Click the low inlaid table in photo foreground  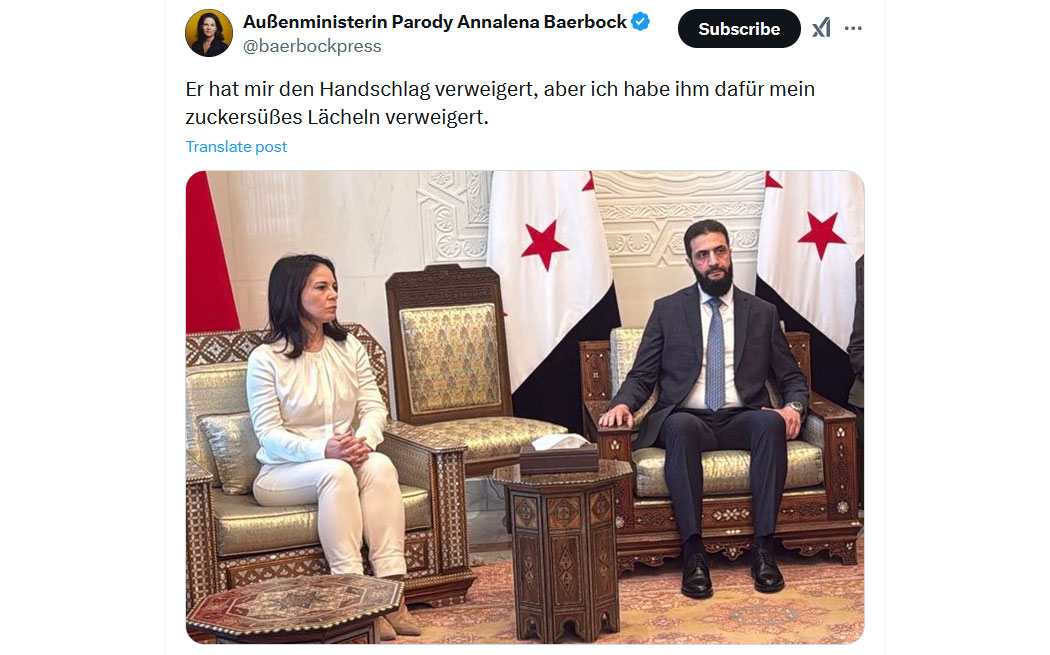[295, 608]
